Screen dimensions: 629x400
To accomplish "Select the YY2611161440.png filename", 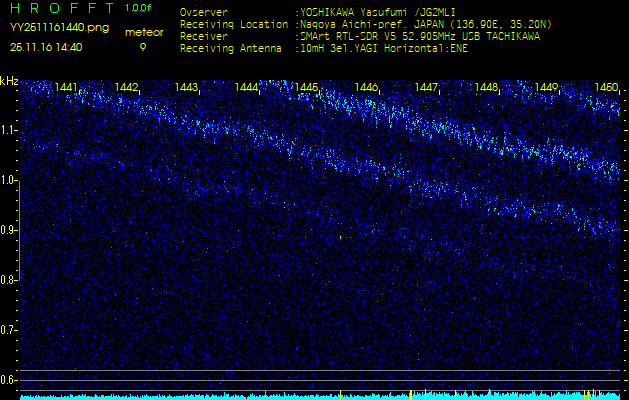I will [59, 29].
